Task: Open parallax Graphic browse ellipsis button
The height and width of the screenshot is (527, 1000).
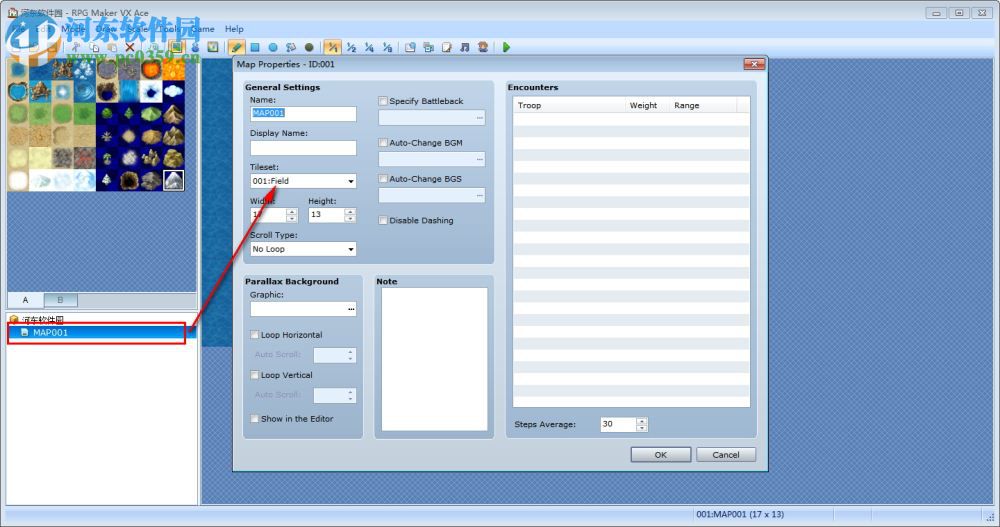Action: [x=351, y=309]
